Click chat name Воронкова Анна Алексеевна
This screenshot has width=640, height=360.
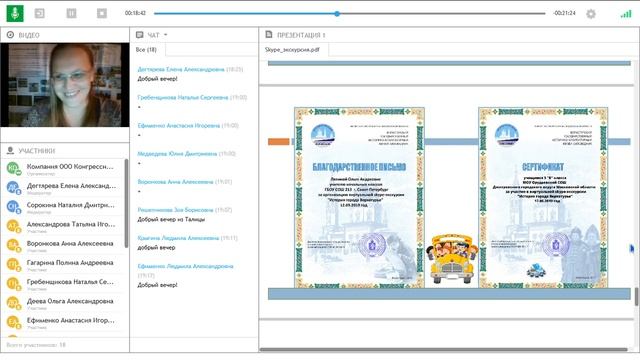tap(175, 182)
